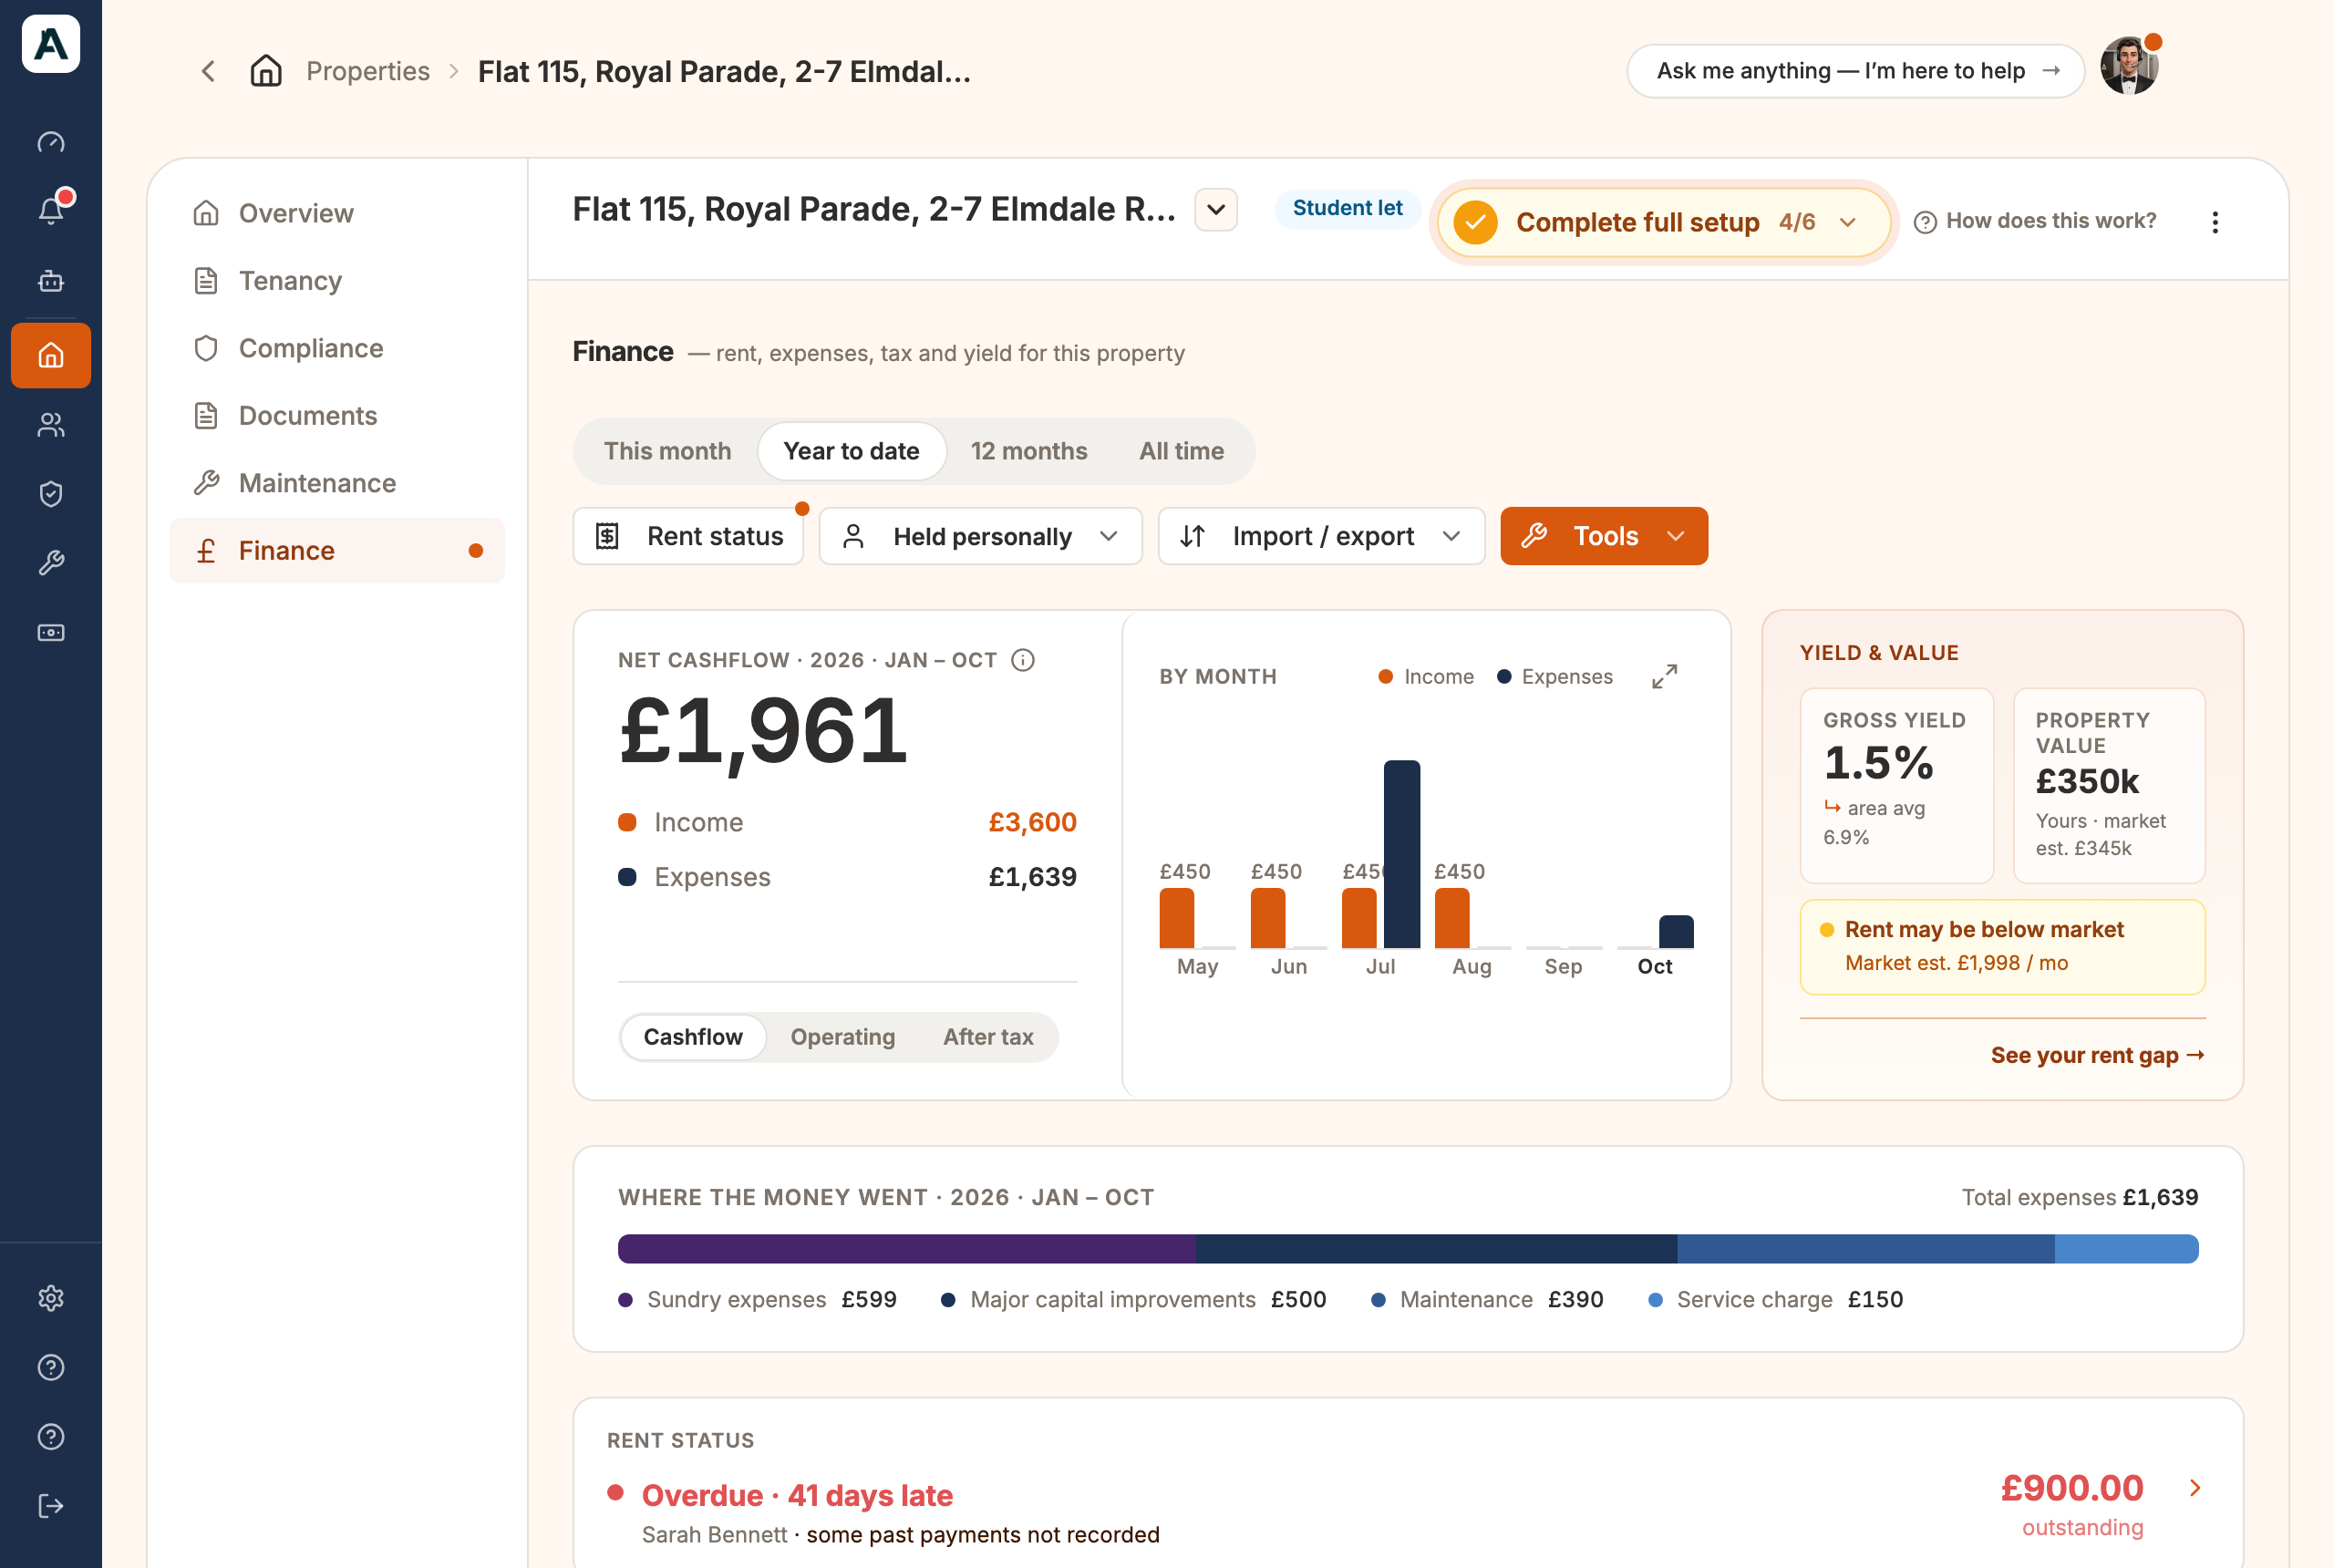This screenshot has width=2334, height=1568.
Task: Expand the Held personally dropdown
Action: pyautogui.click(x=980, y=537)
